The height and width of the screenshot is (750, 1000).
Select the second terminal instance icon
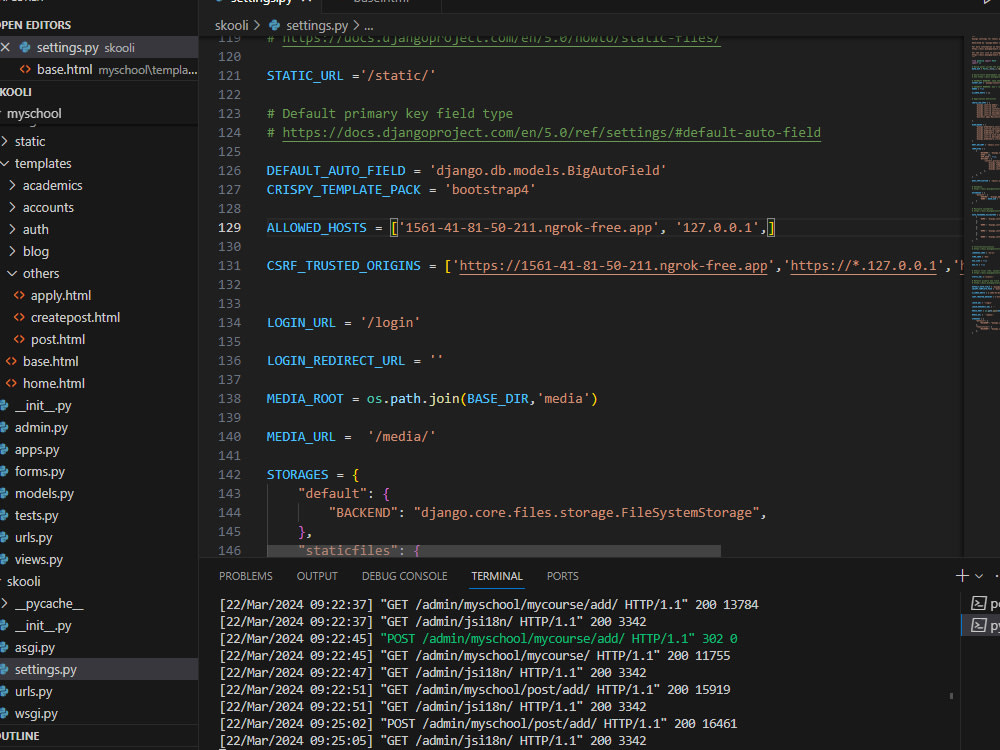(979, 626)
